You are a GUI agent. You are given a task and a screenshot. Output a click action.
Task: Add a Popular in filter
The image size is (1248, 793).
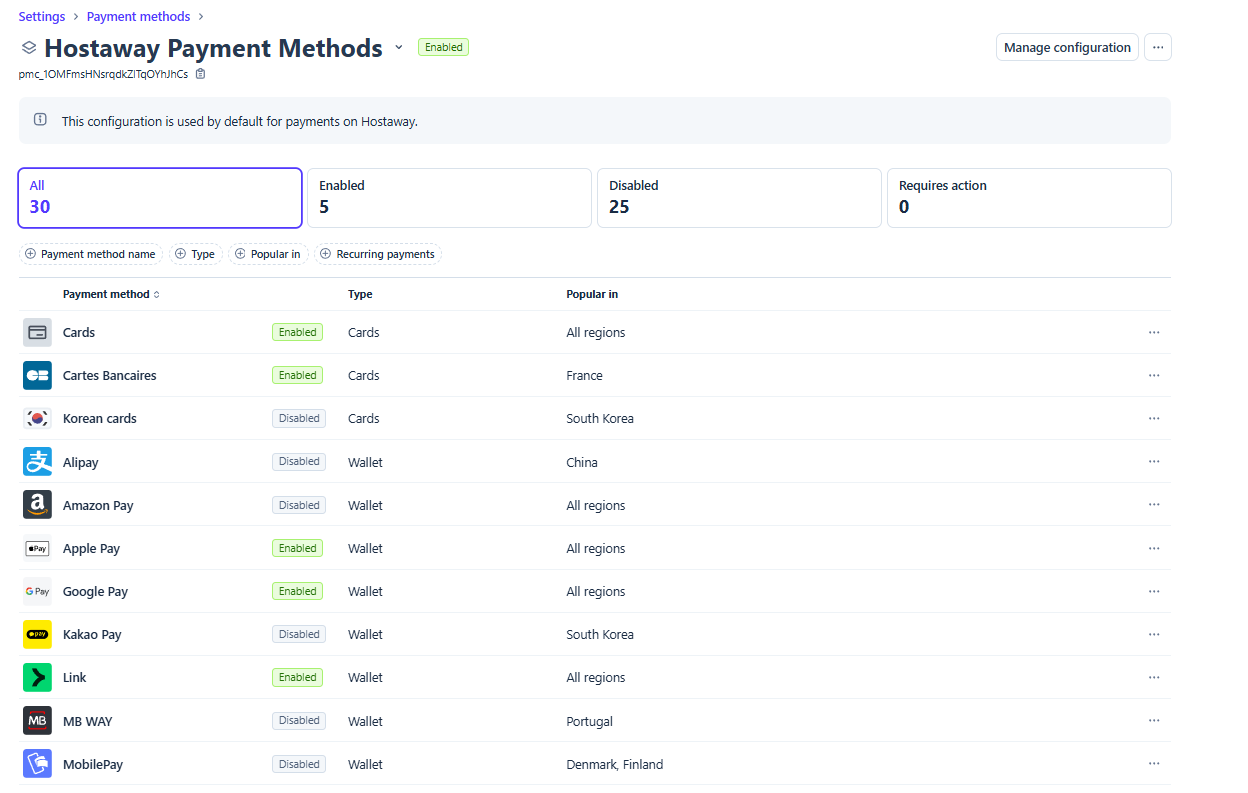(268, 254)
